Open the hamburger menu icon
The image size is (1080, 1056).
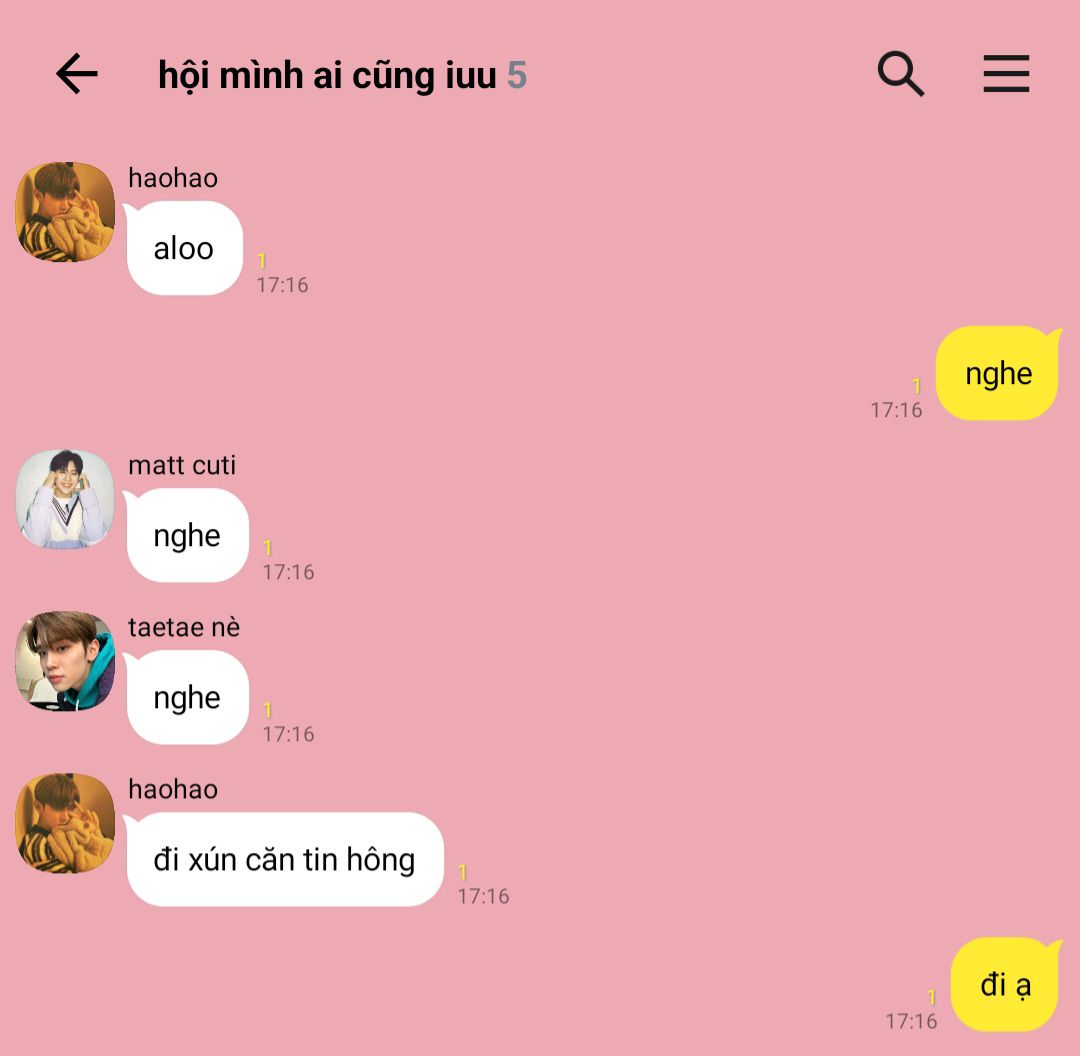(x=1006, y=74)
